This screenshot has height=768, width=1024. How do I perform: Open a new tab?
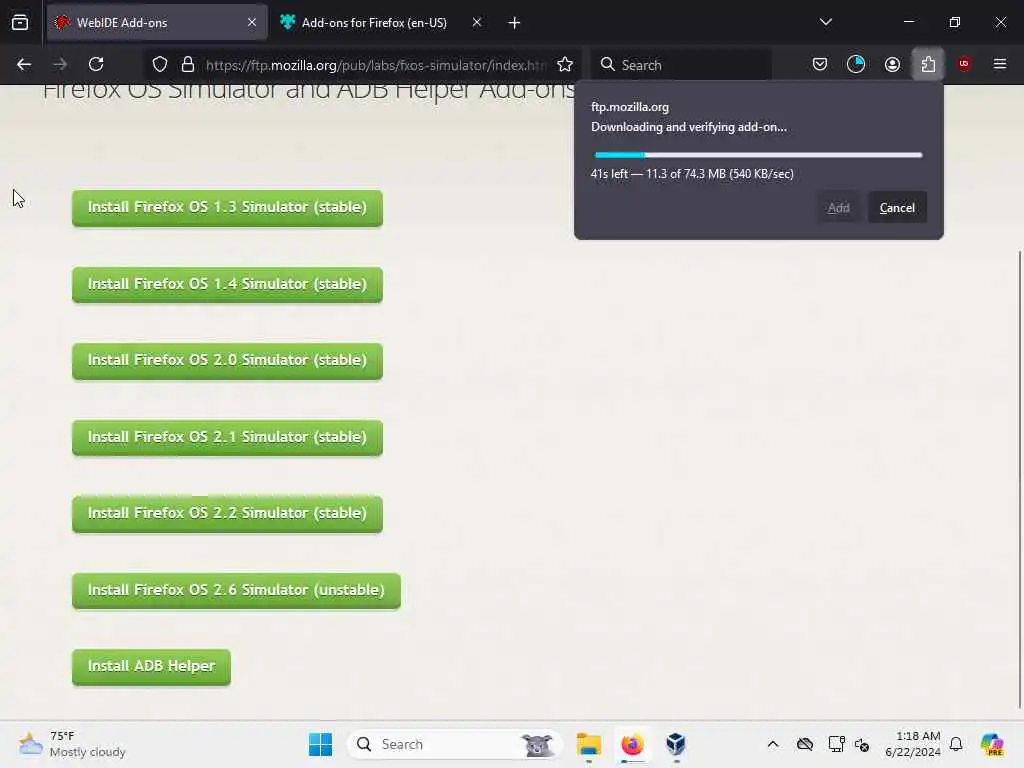(x=514, y=23)
